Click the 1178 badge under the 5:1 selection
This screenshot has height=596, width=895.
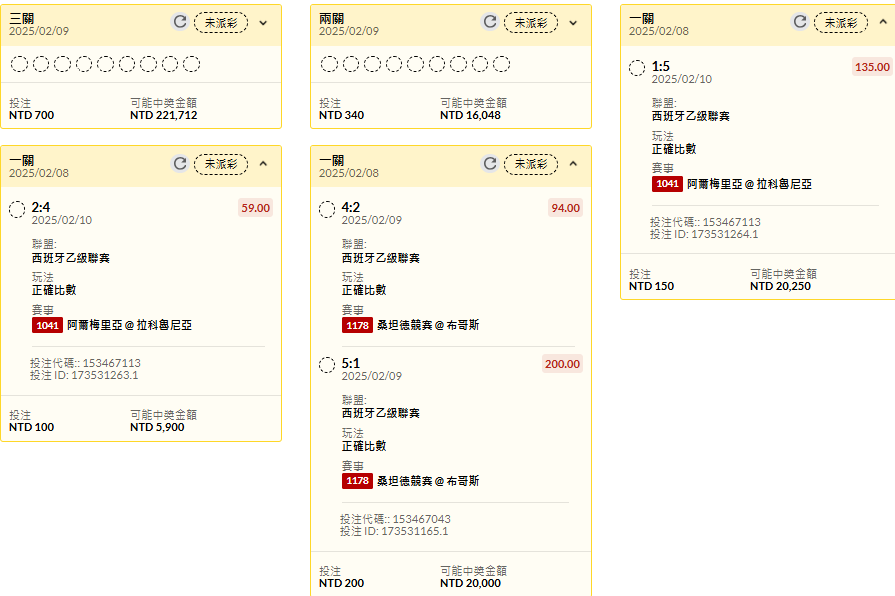pyautogui.click(x=357, y=481)
